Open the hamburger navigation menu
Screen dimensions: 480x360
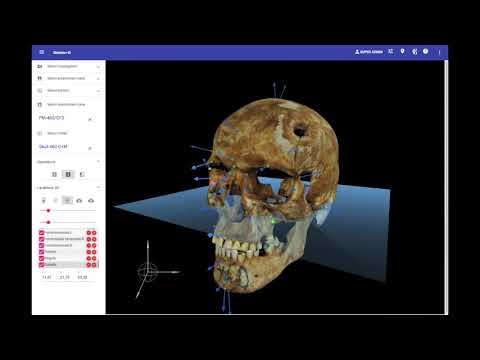[x=42, y=52]
